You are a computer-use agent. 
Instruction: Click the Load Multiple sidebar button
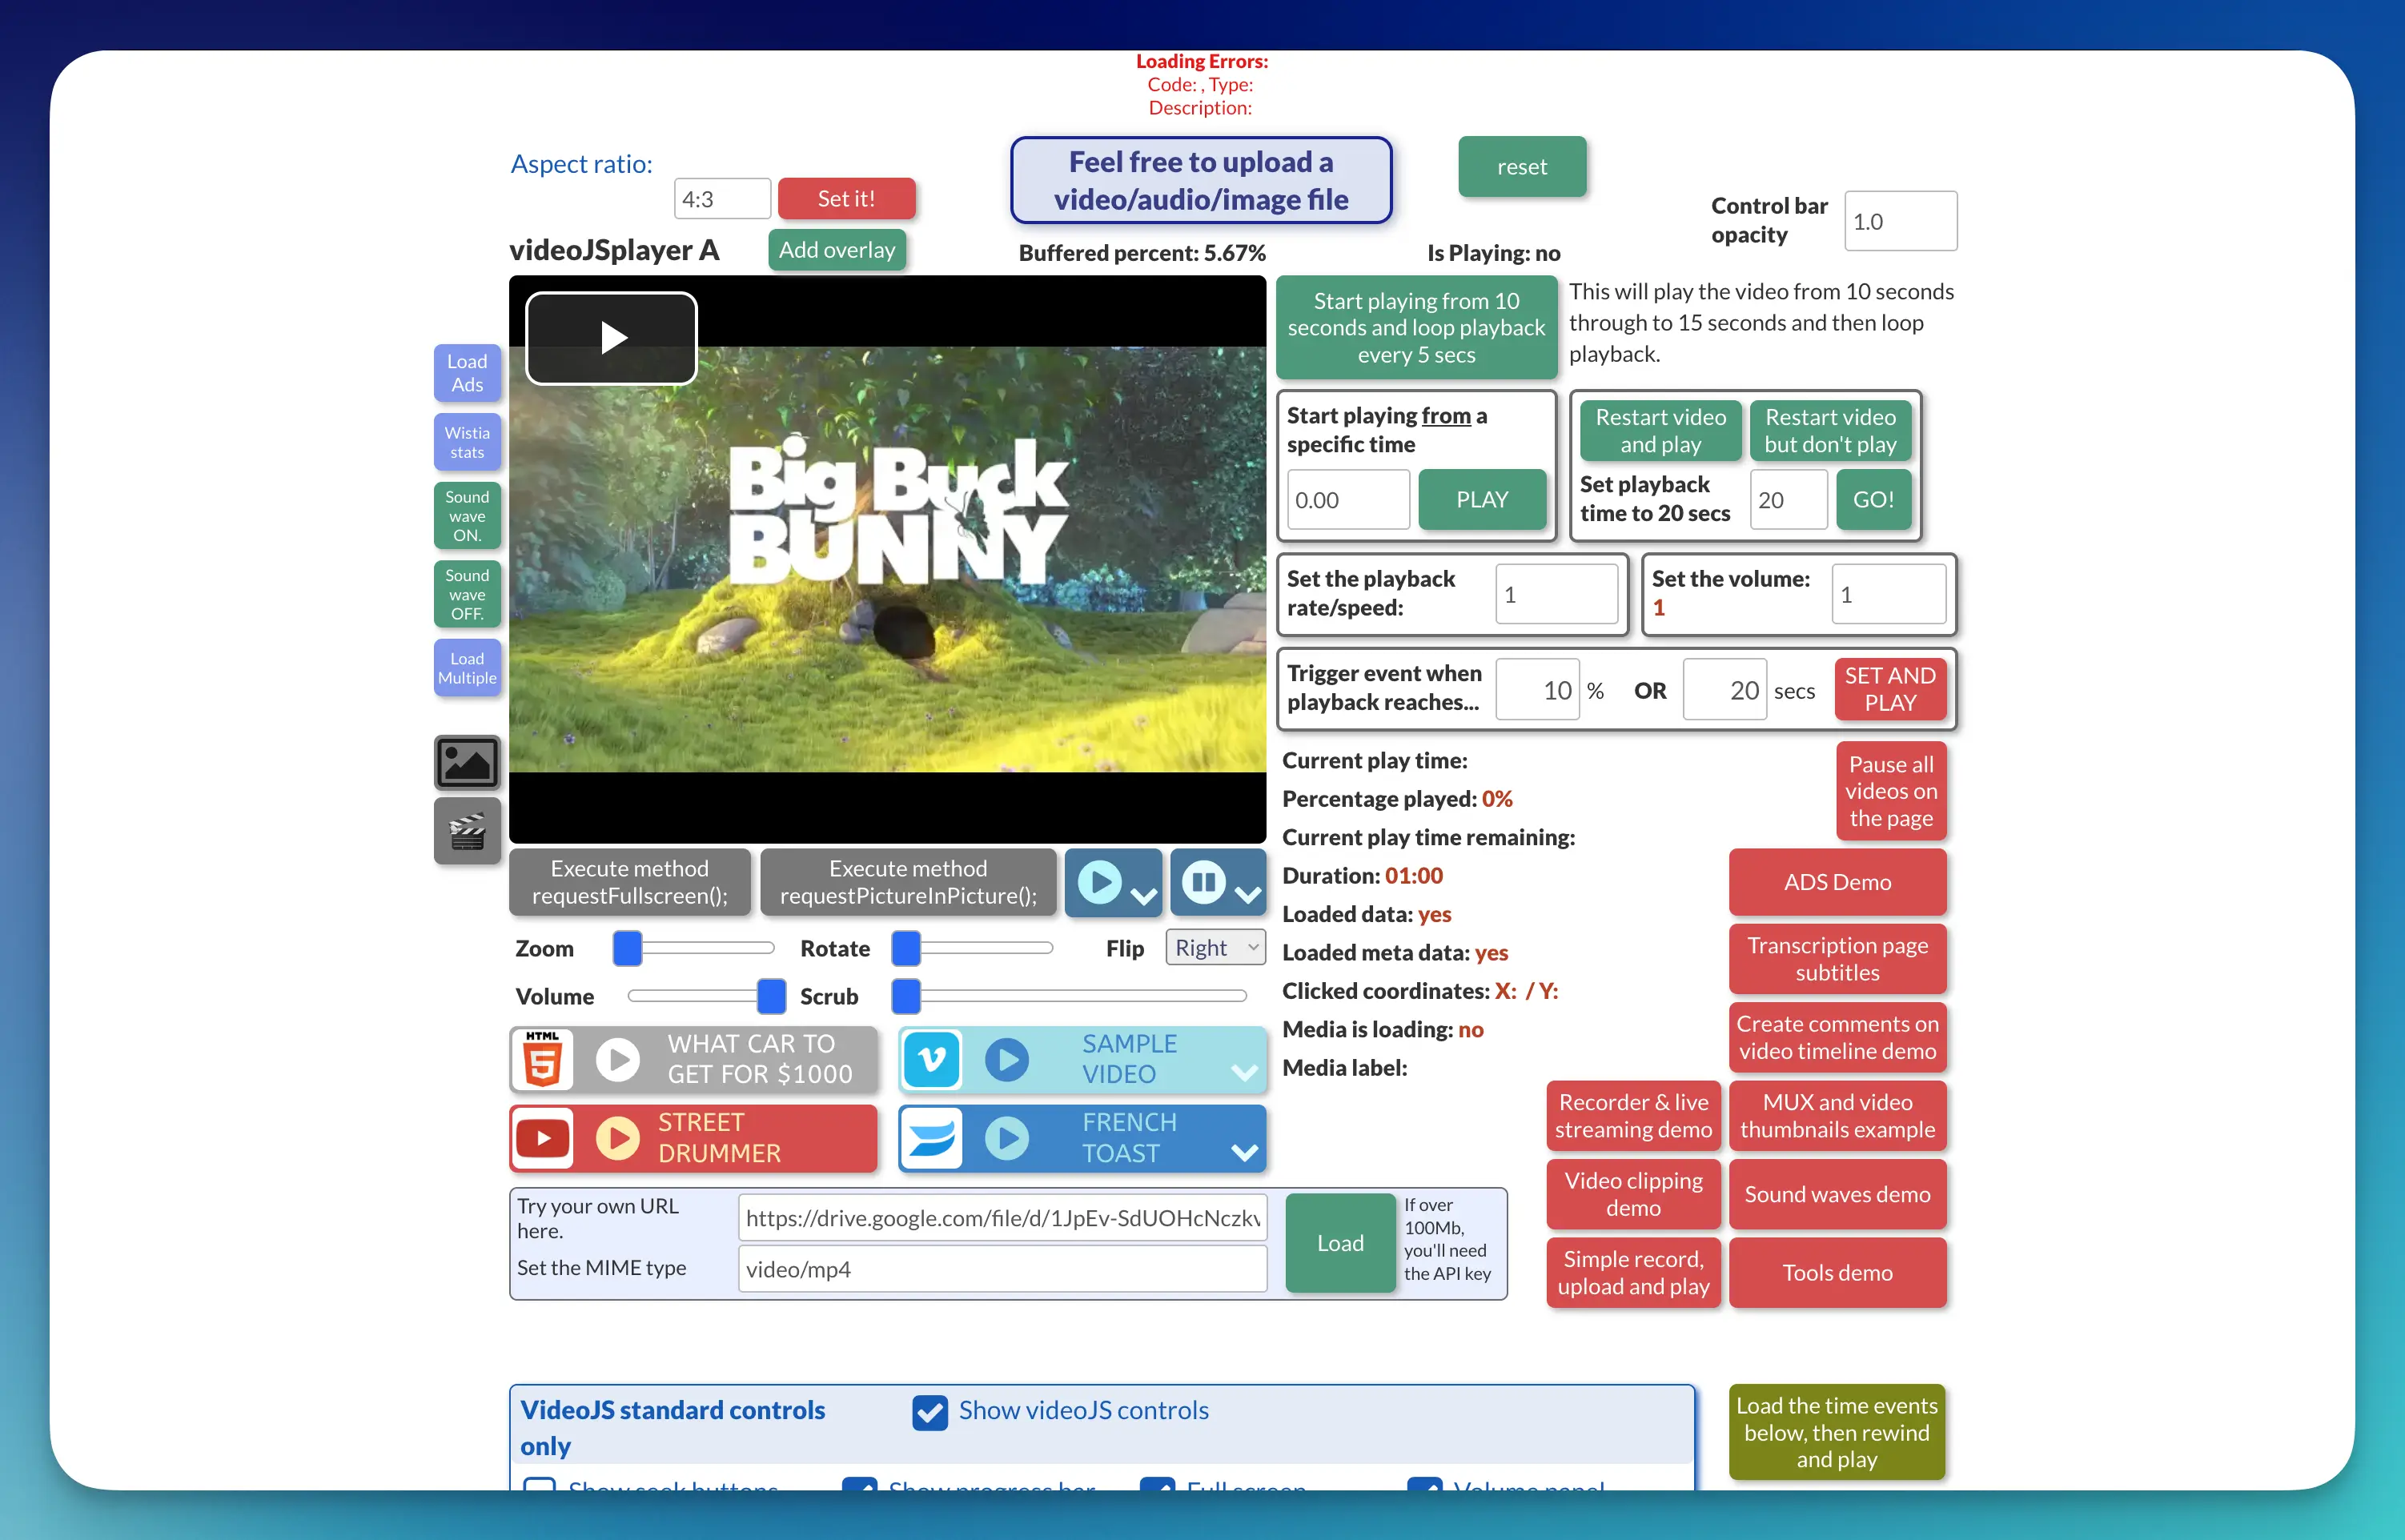click(467, 668)
